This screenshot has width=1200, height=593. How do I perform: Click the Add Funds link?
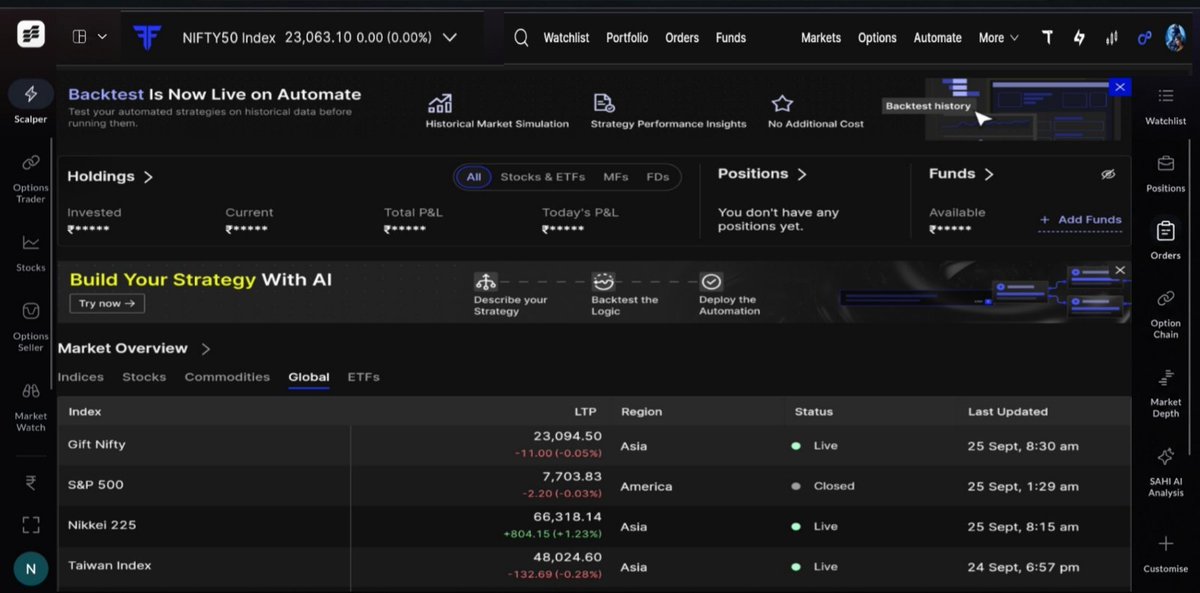[x=1080, y=220]
